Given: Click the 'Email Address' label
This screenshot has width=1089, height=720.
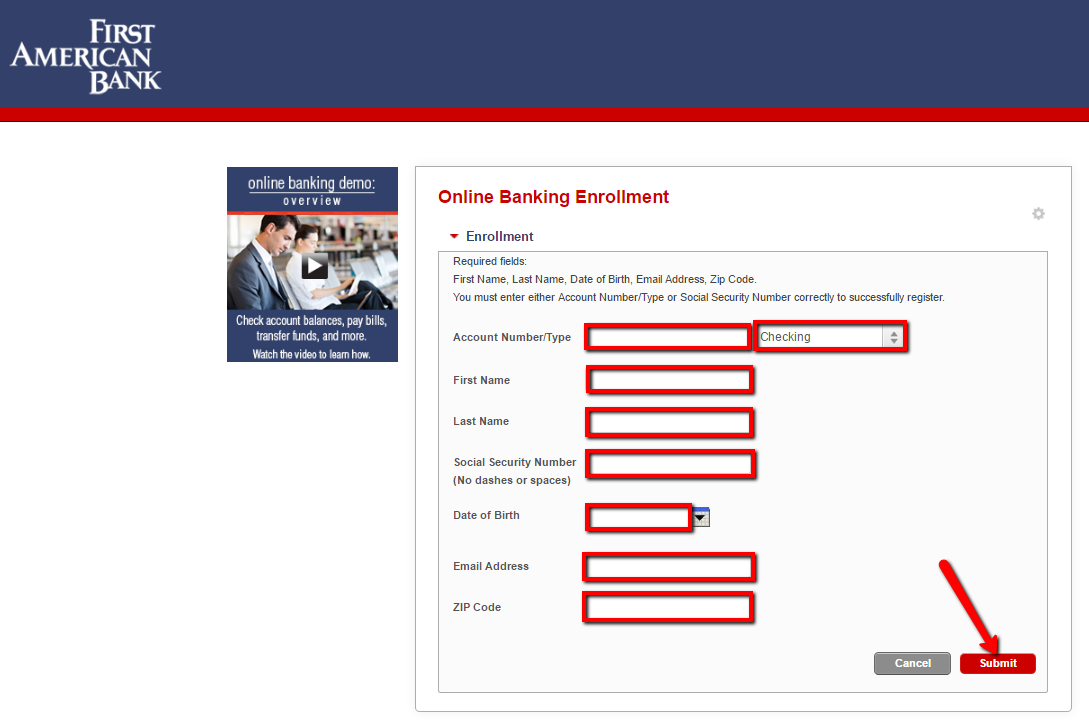Looking at the screenshot, I should pyautogui.click(x=491, y=567).
